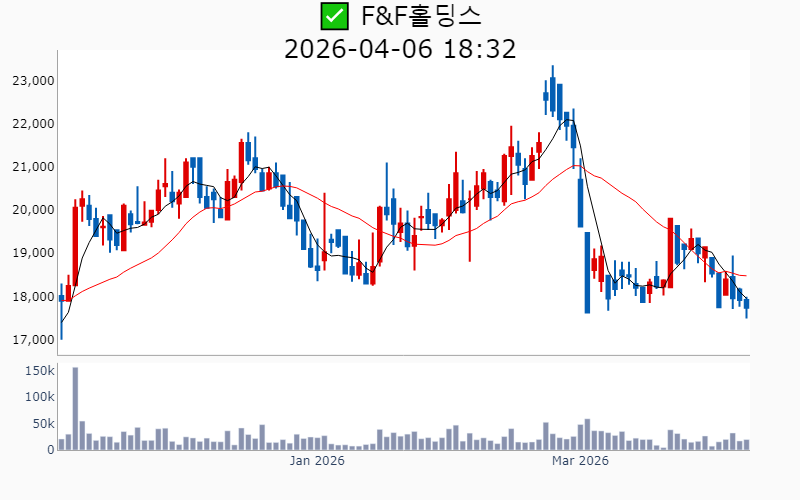Click the tallest volume bar above 150k
Image resolution: width=800 pixels, height=500 pixels.
click(75, 408)
